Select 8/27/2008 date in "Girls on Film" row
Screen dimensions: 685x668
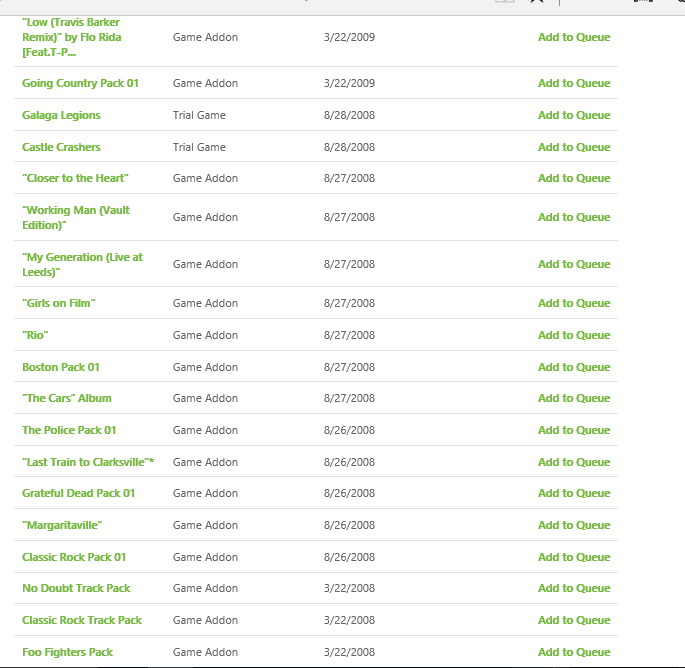(x=349, y=303)
